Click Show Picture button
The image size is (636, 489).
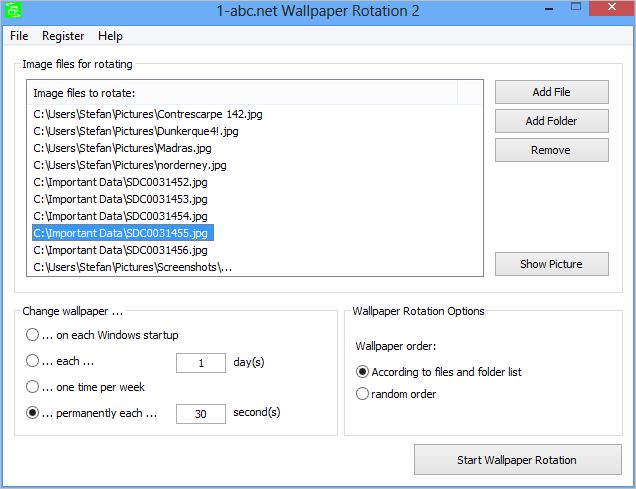[551, 264]
